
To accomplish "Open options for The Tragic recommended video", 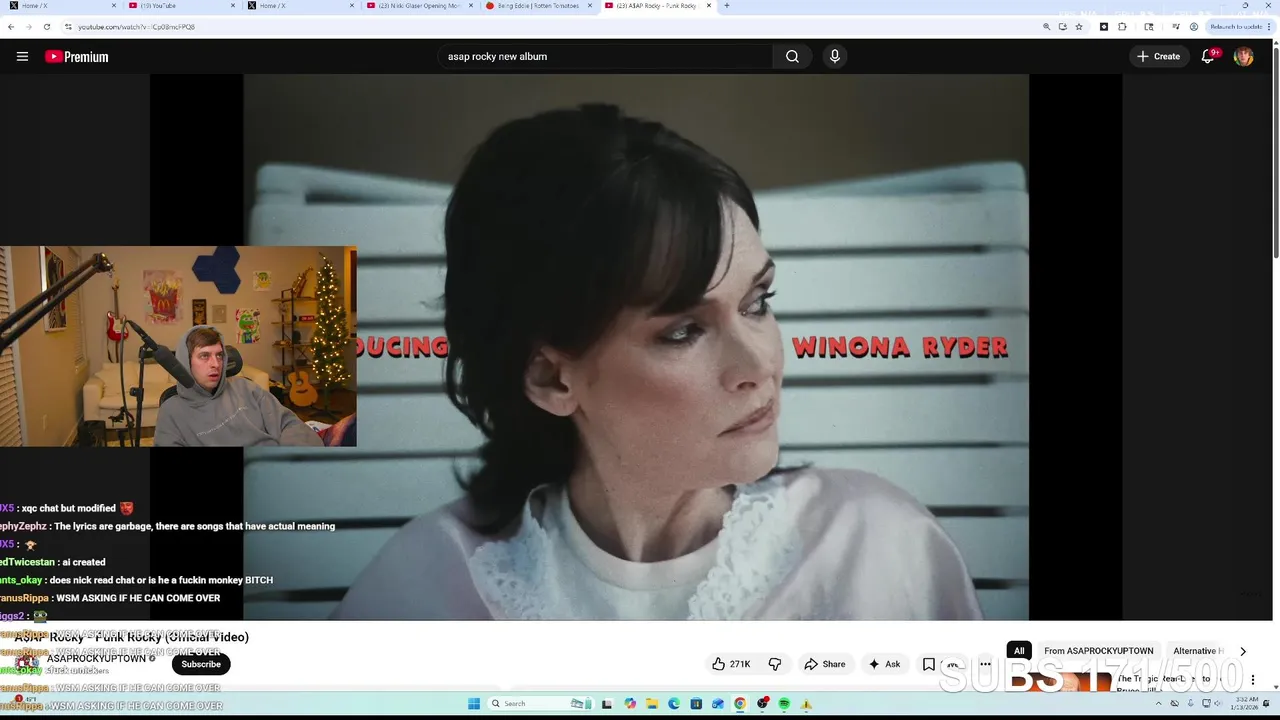I will (x=1252, y=680).
